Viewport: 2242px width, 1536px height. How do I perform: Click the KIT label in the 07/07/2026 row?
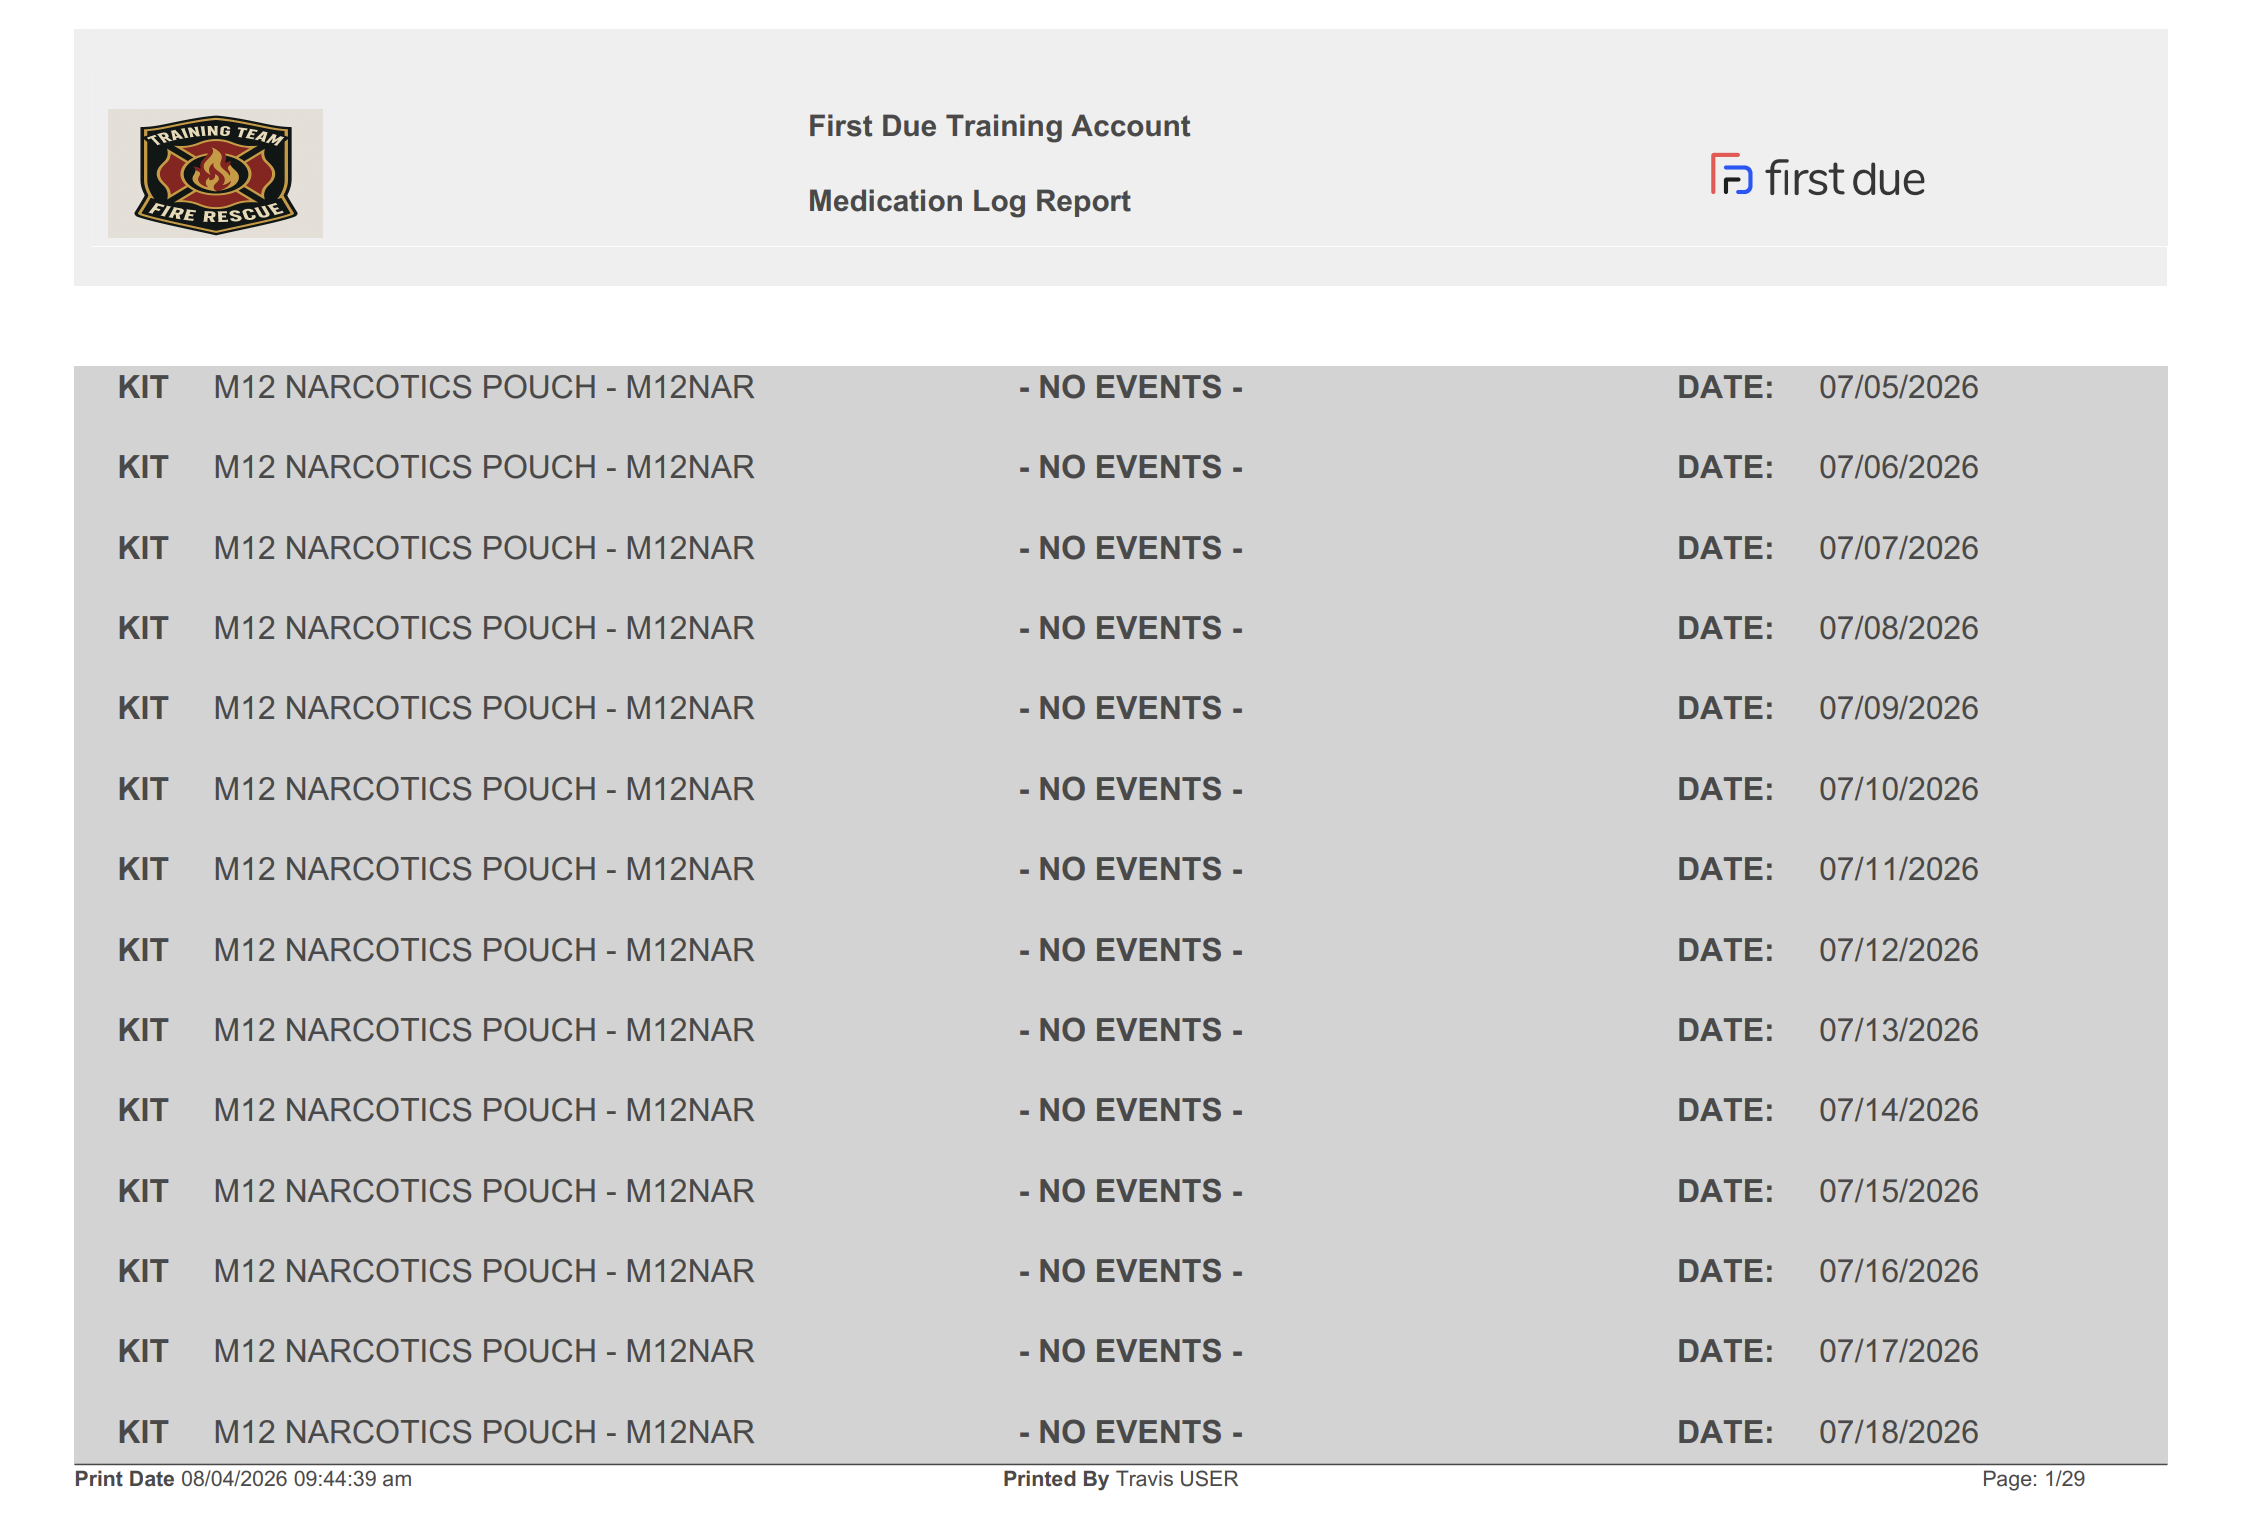click(143, 548)
